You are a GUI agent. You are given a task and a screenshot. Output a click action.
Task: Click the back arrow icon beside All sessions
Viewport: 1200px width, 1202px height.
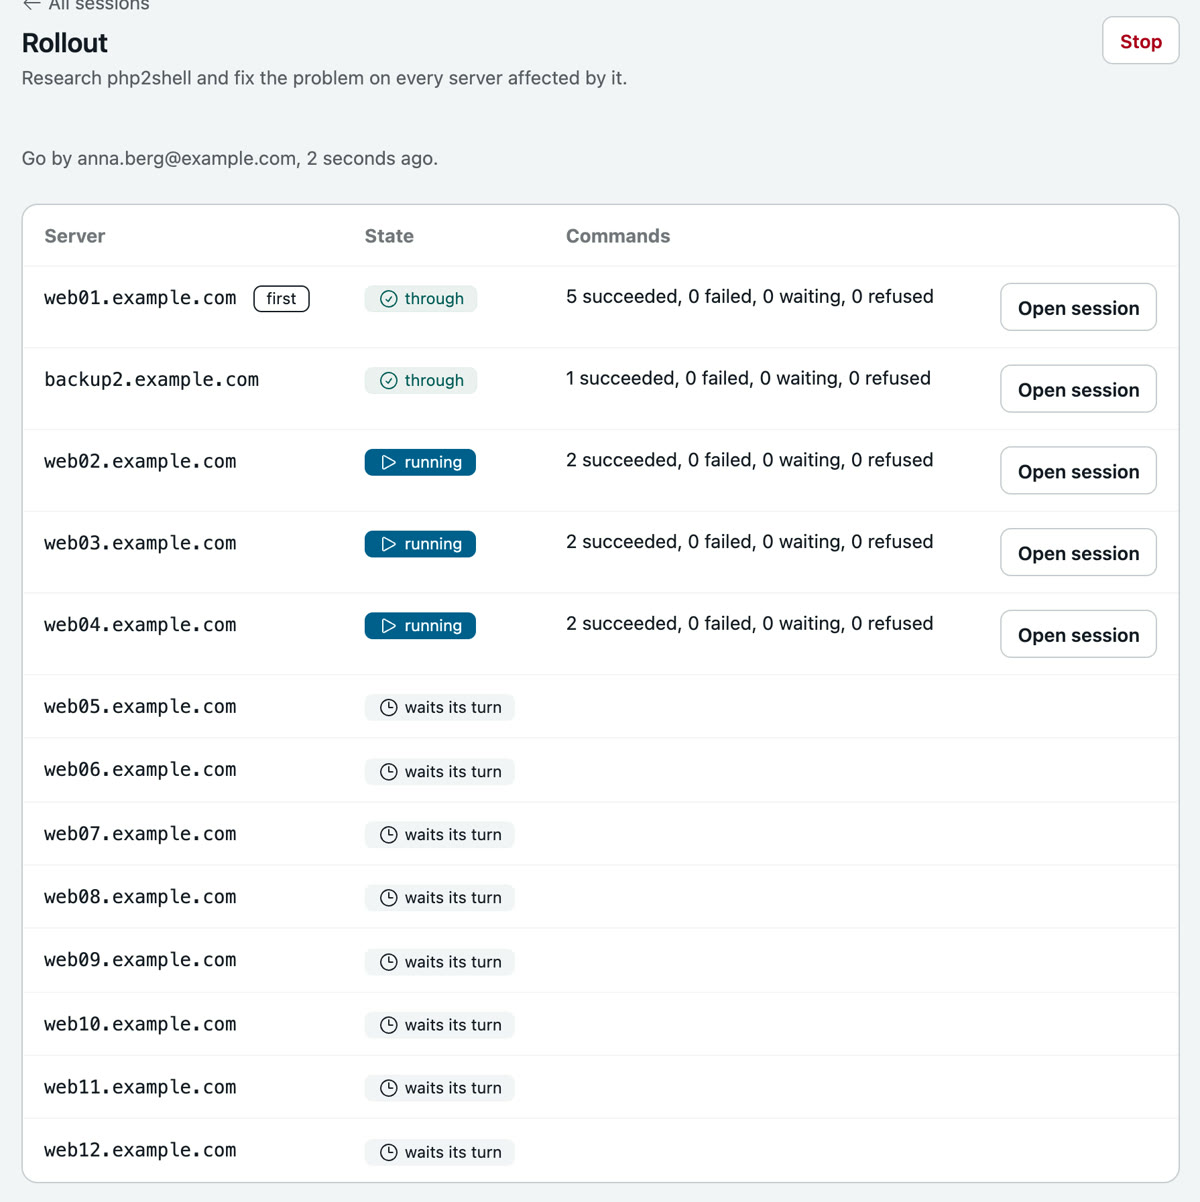point(32,4)
